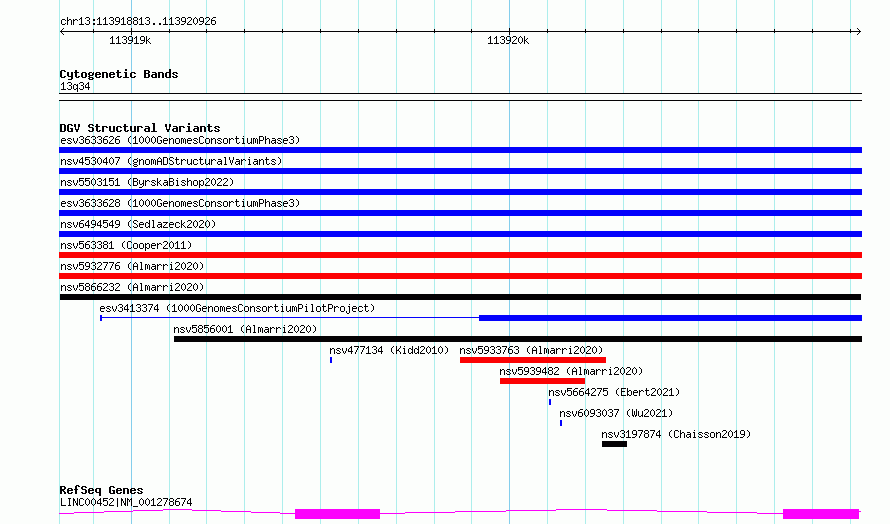Click the DGV Structural Variants track title
Image resolution: width=890 pixels, height=524 pixels.
(140, 128)
